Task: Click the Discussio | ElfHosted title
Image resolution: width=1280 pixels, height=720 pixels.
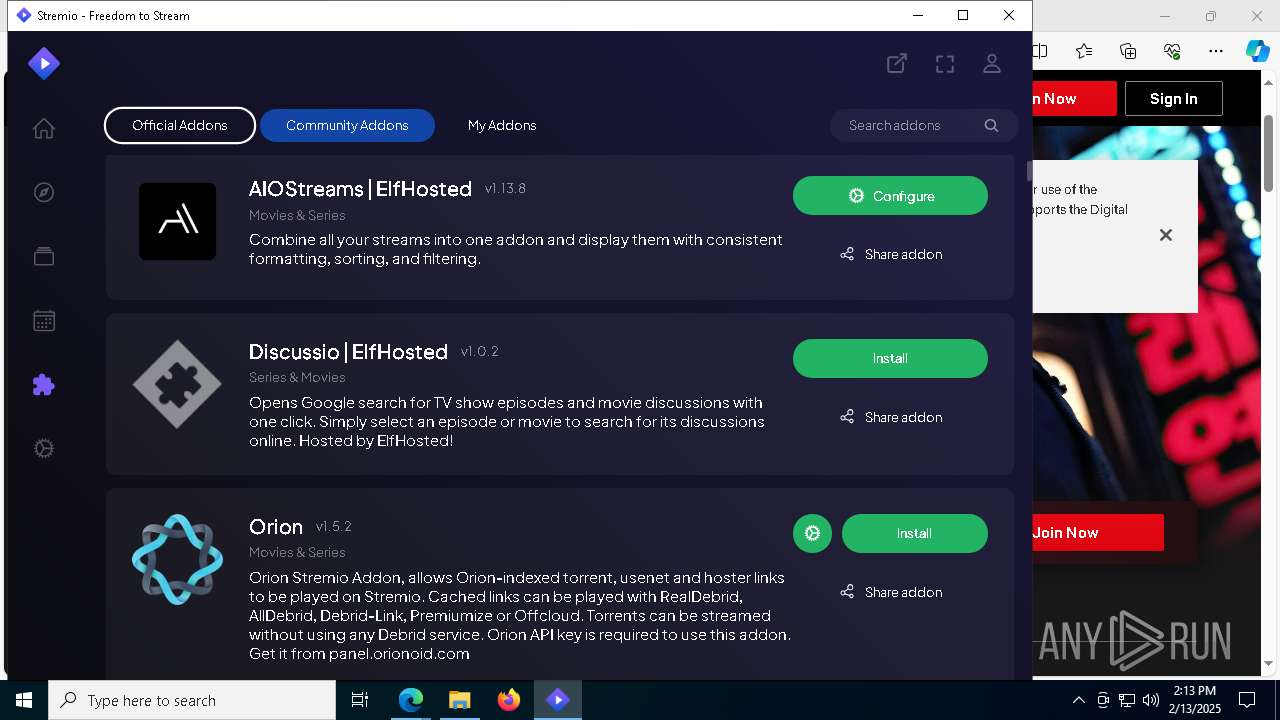Action: click(348, 352)
